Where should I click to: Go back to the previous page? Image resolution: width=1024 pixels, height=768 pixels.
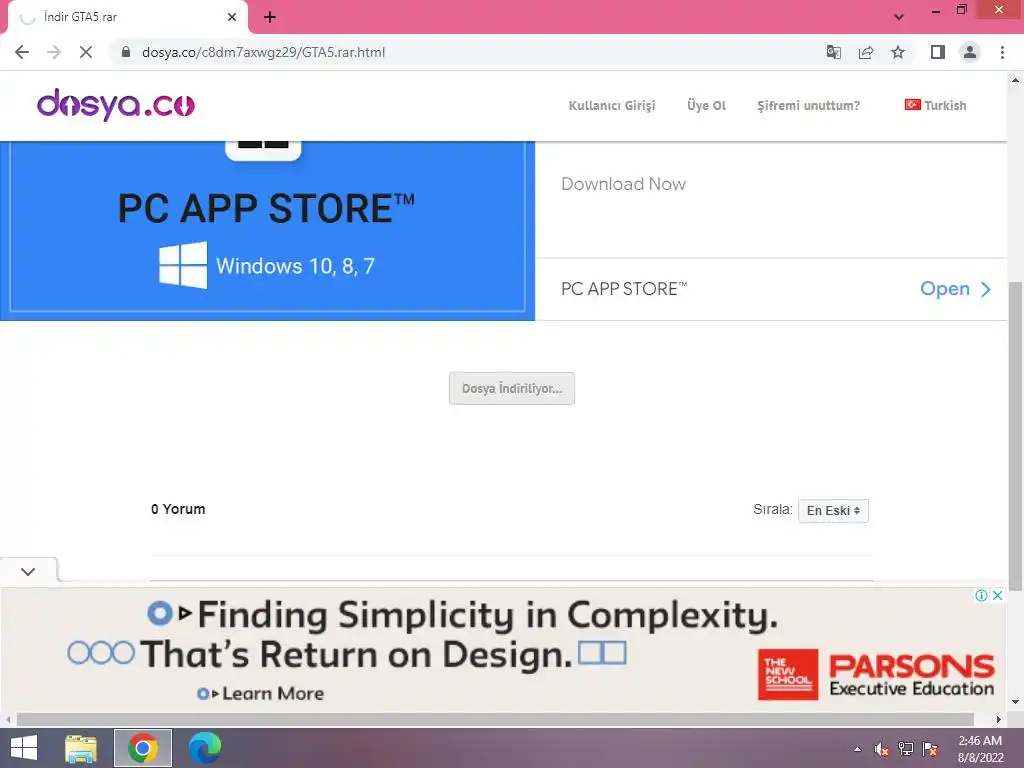click(22, 52)
